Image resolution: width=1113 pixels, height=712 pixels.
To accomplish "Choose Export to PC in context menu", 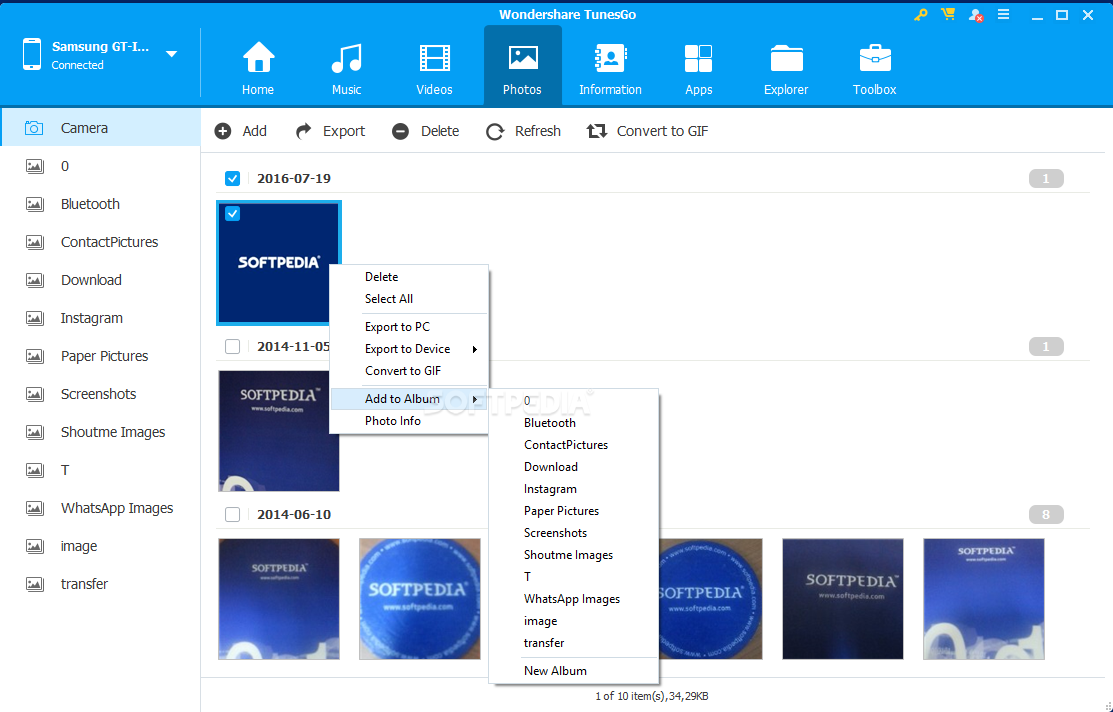I will point(409,327).
